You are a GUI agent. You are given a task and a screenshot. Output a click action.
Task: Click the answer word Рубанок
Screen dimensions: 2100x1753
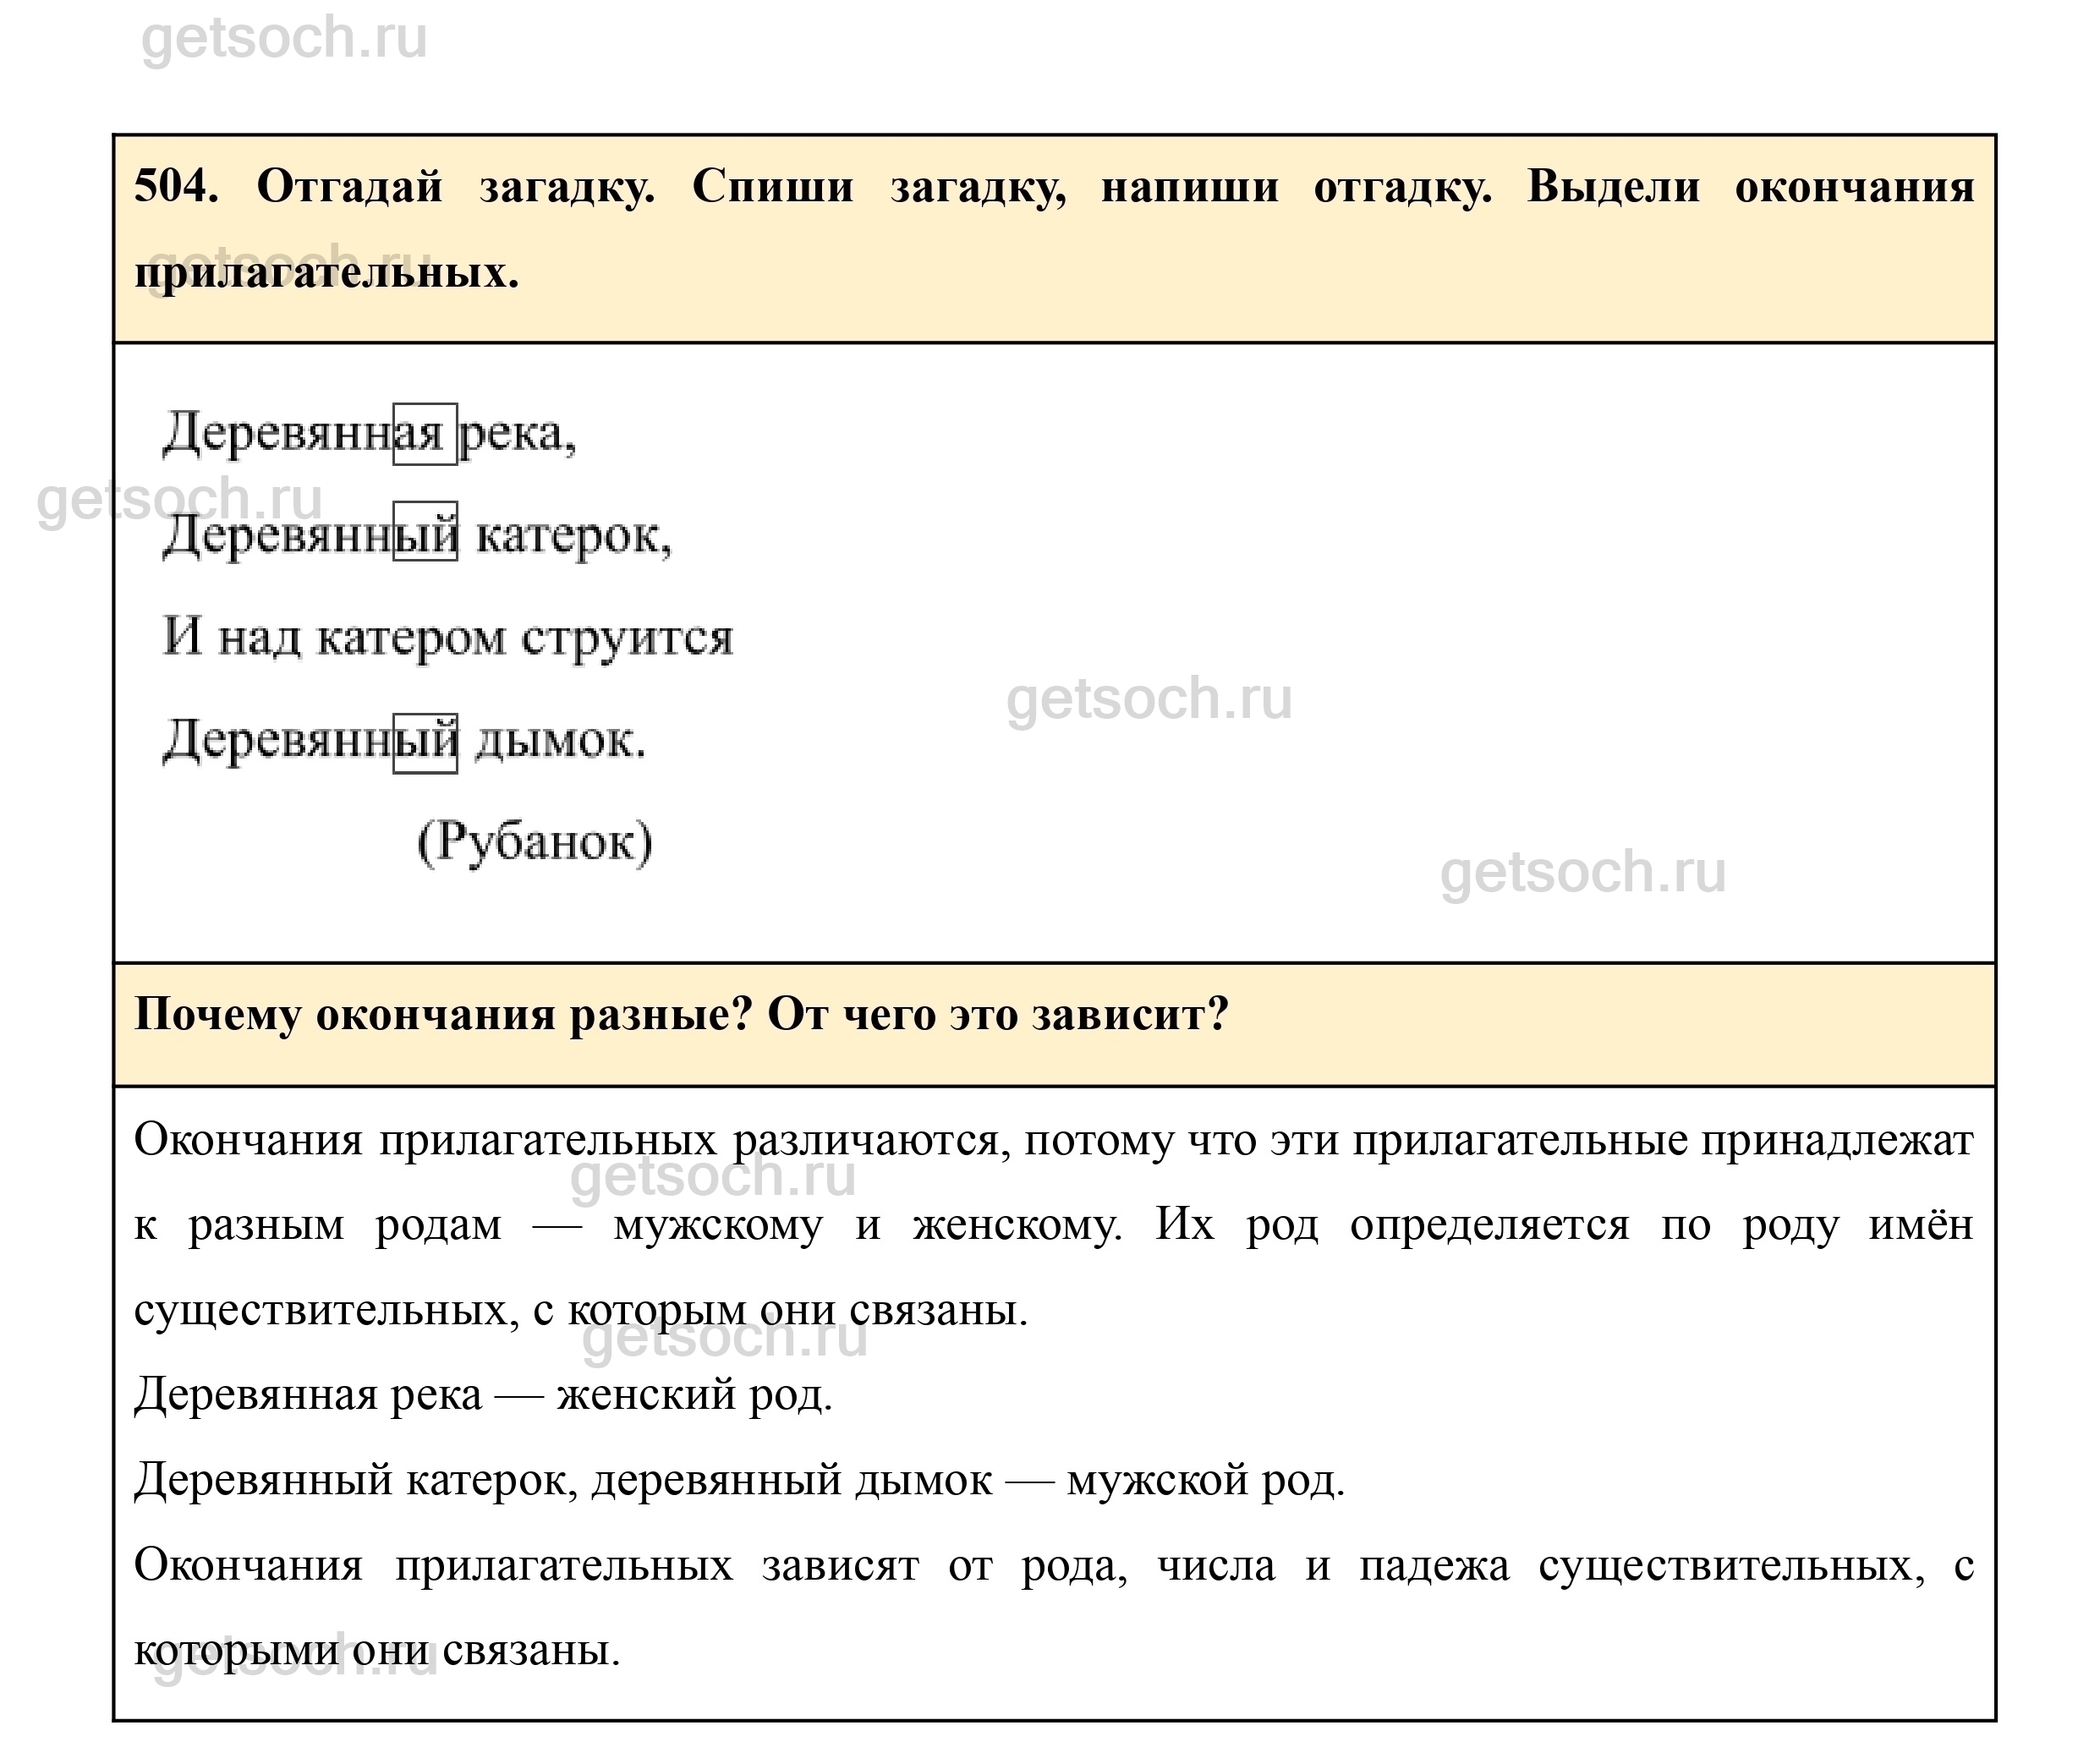tap(535, 842)
